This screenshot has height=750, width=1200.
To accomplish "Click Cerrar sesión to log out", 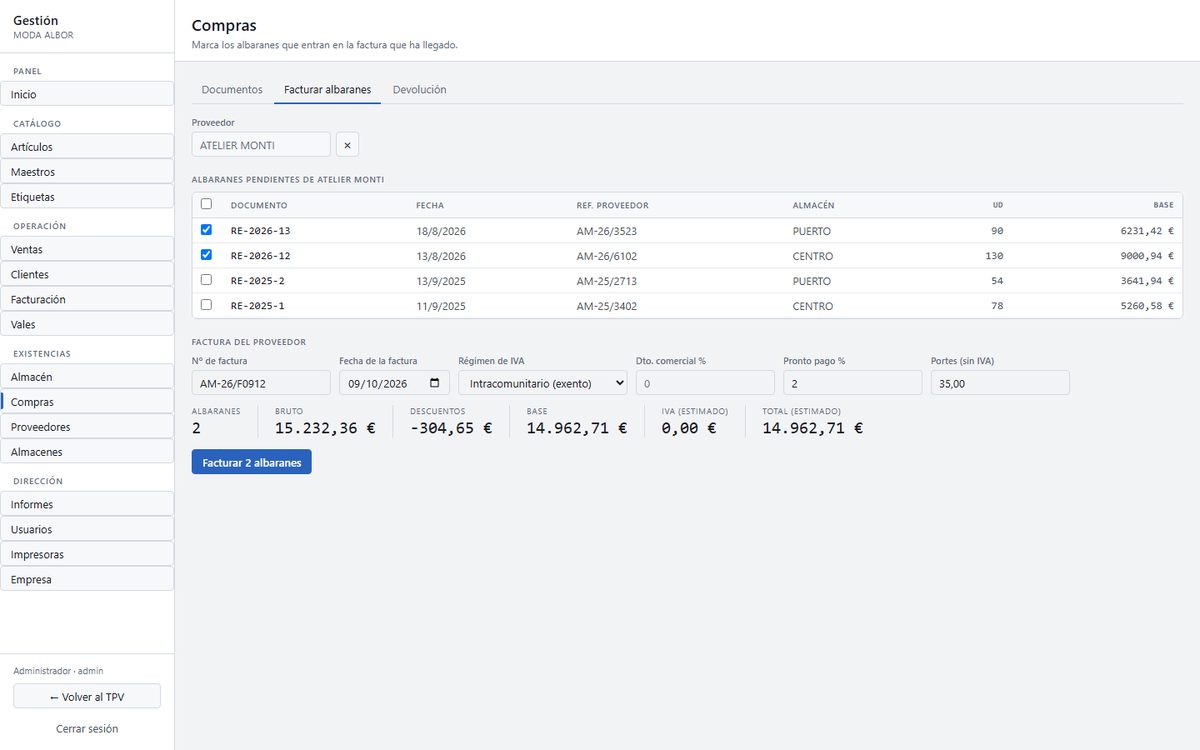I will click(87, 729).
